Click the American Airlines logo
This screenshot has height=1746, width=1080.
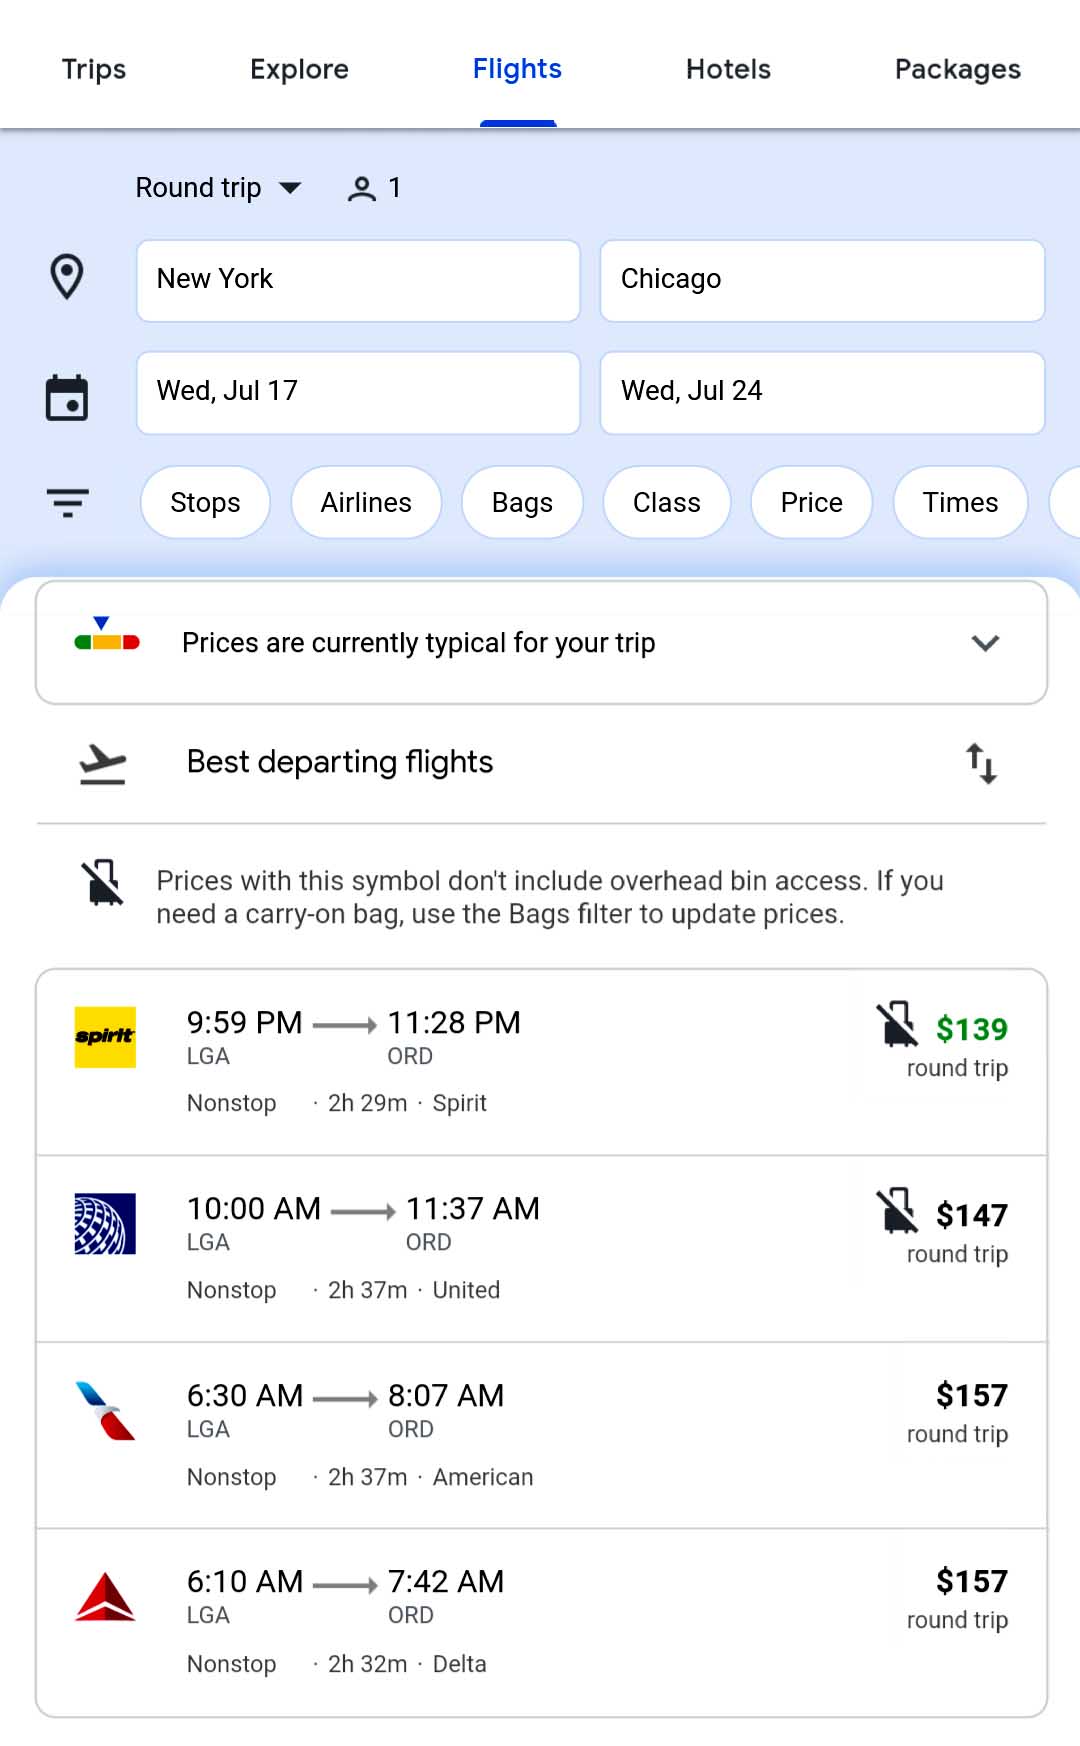pyautogui.click(x=105, y=1410)
